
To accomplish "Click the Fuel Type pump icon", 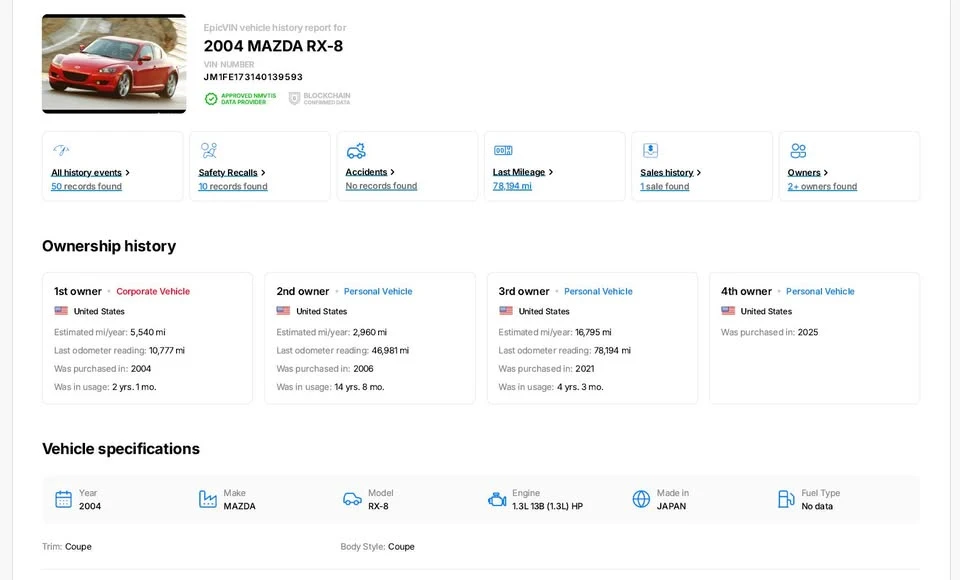I will (x=786, y=499).
